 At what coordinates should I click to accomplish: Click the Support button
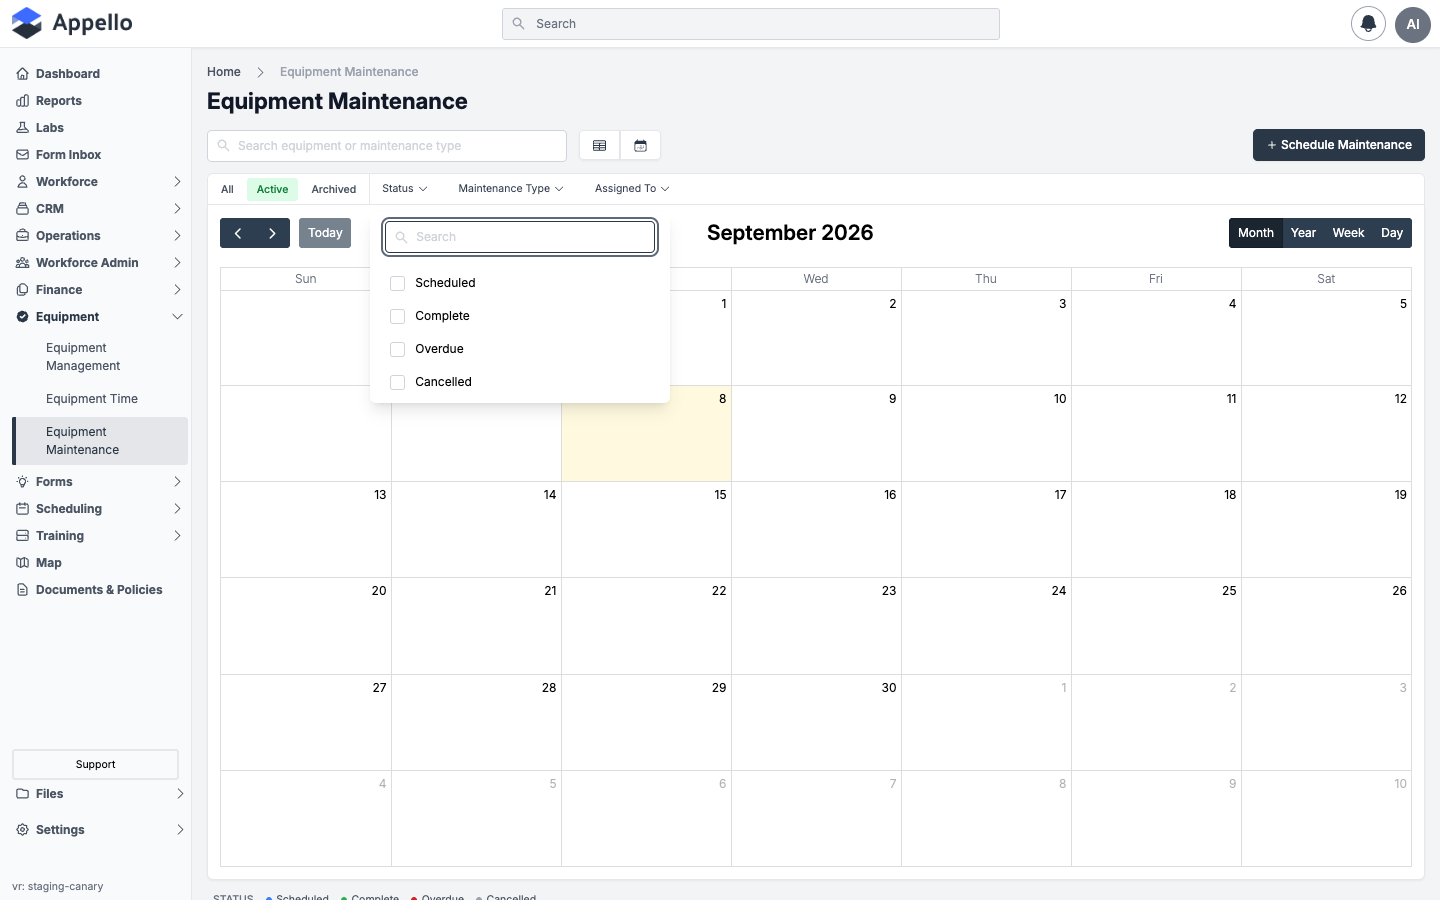tap(95, 764)
